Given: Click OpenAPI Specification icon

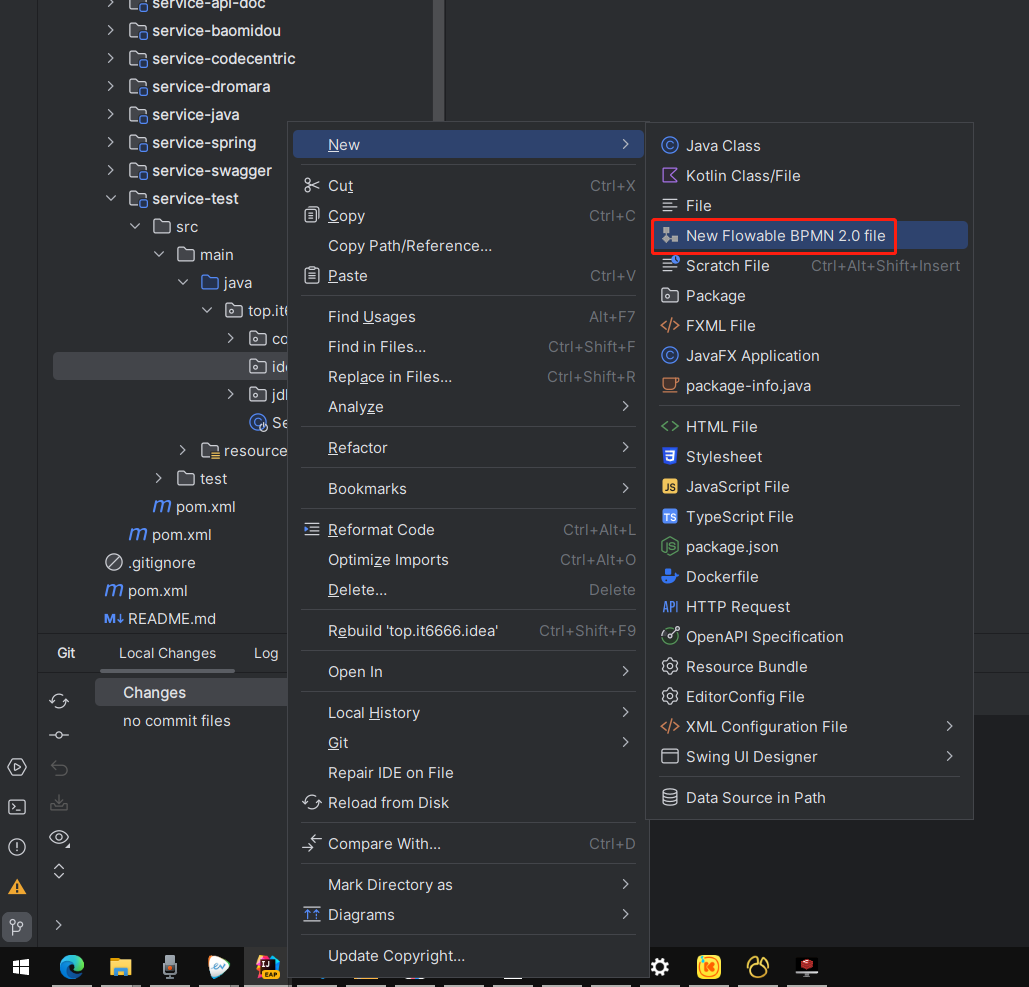Looking at the screenshot, I should click(x=669, y=637).
